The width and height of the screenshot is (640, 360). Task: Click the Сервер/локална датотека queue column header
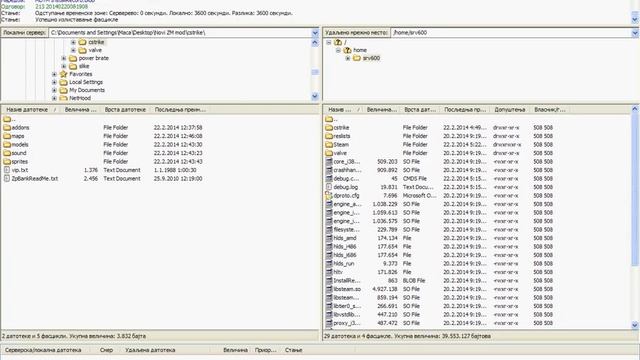pos(43,350)
